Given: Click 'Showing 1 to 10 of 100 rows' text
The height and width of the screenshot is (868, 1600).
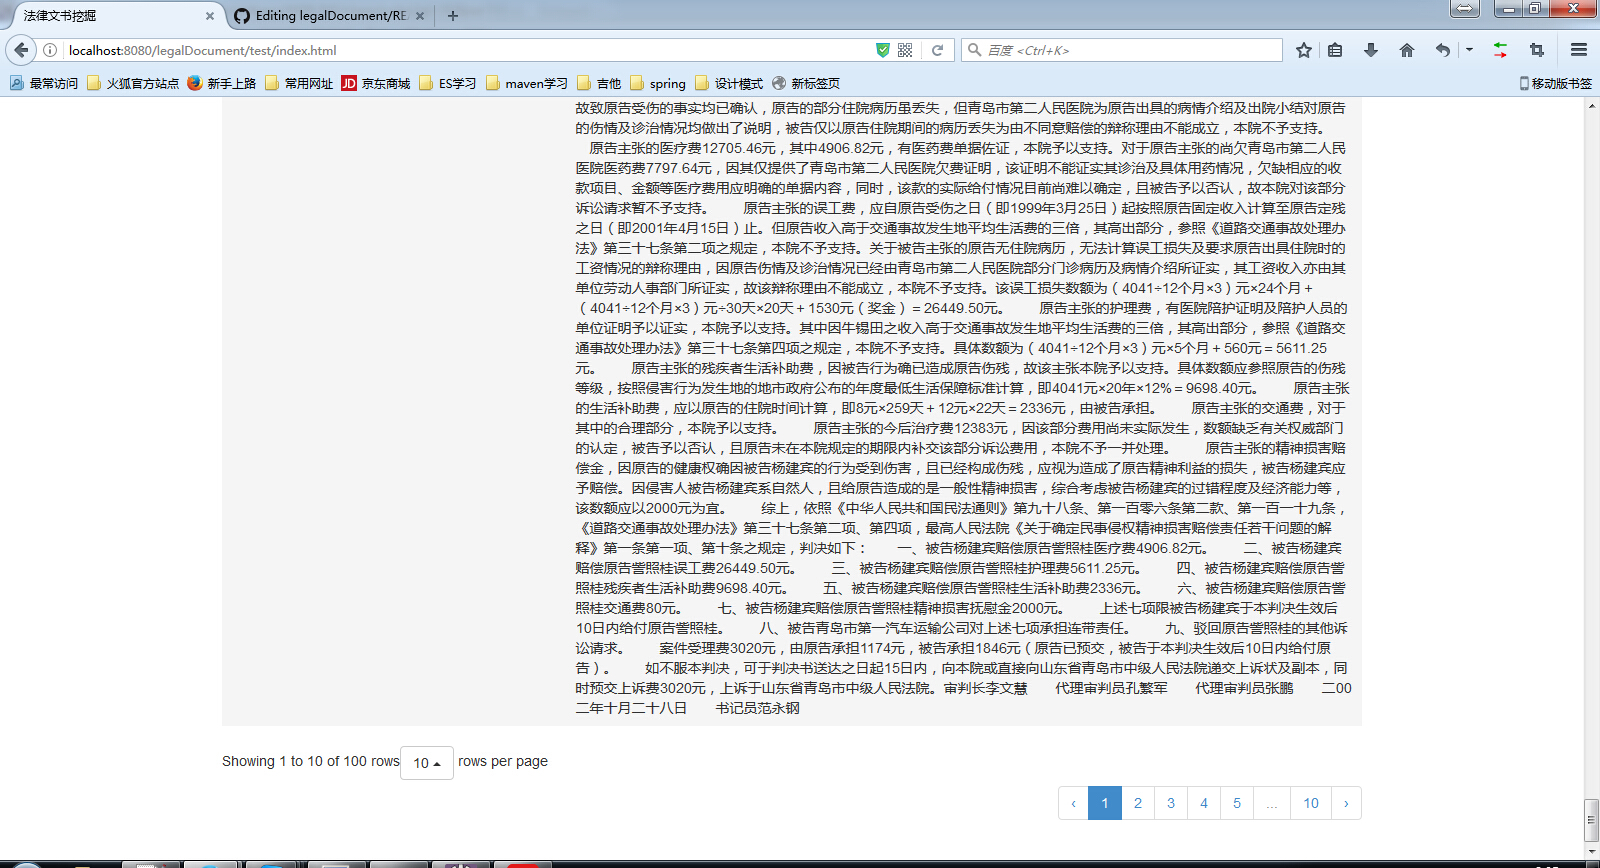Looking at the screenshot, I should [x=311, y=761].
